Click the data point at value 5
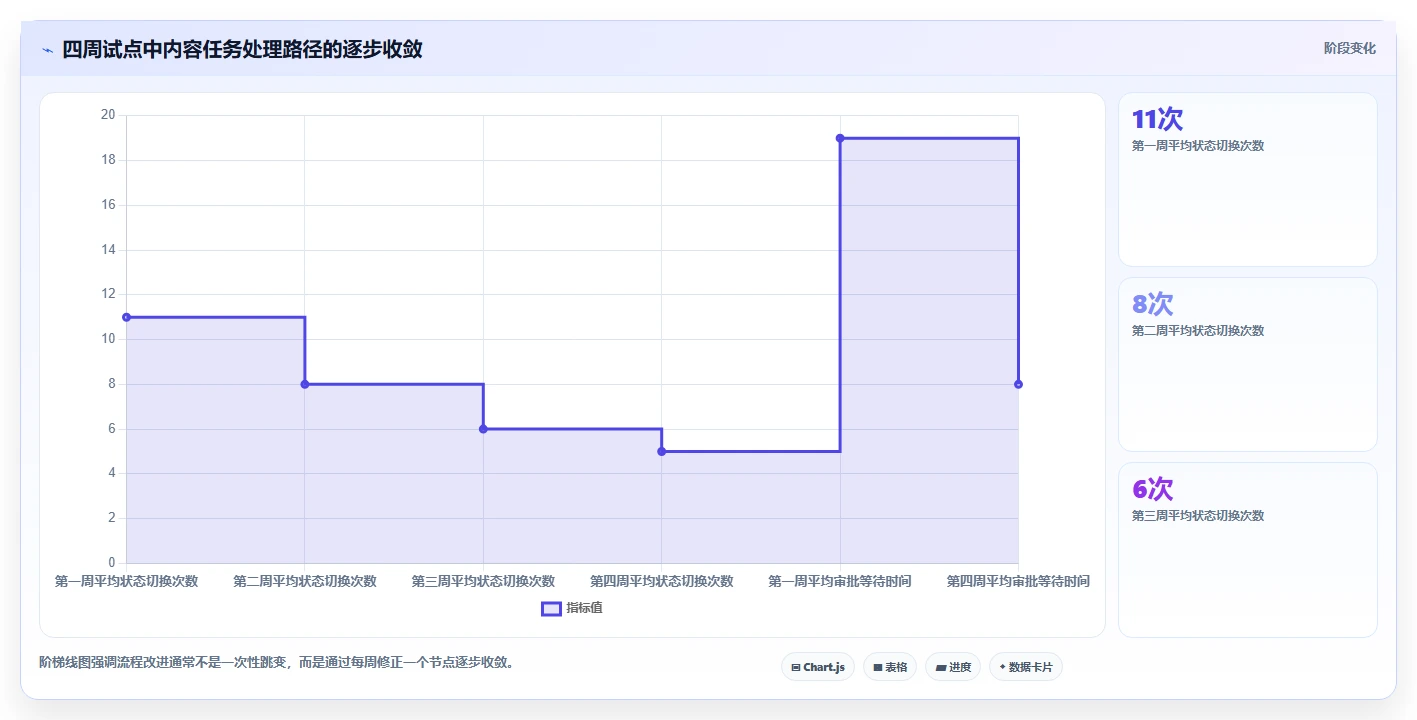Viewport: 1417px width, 720px height. point(661,451)
